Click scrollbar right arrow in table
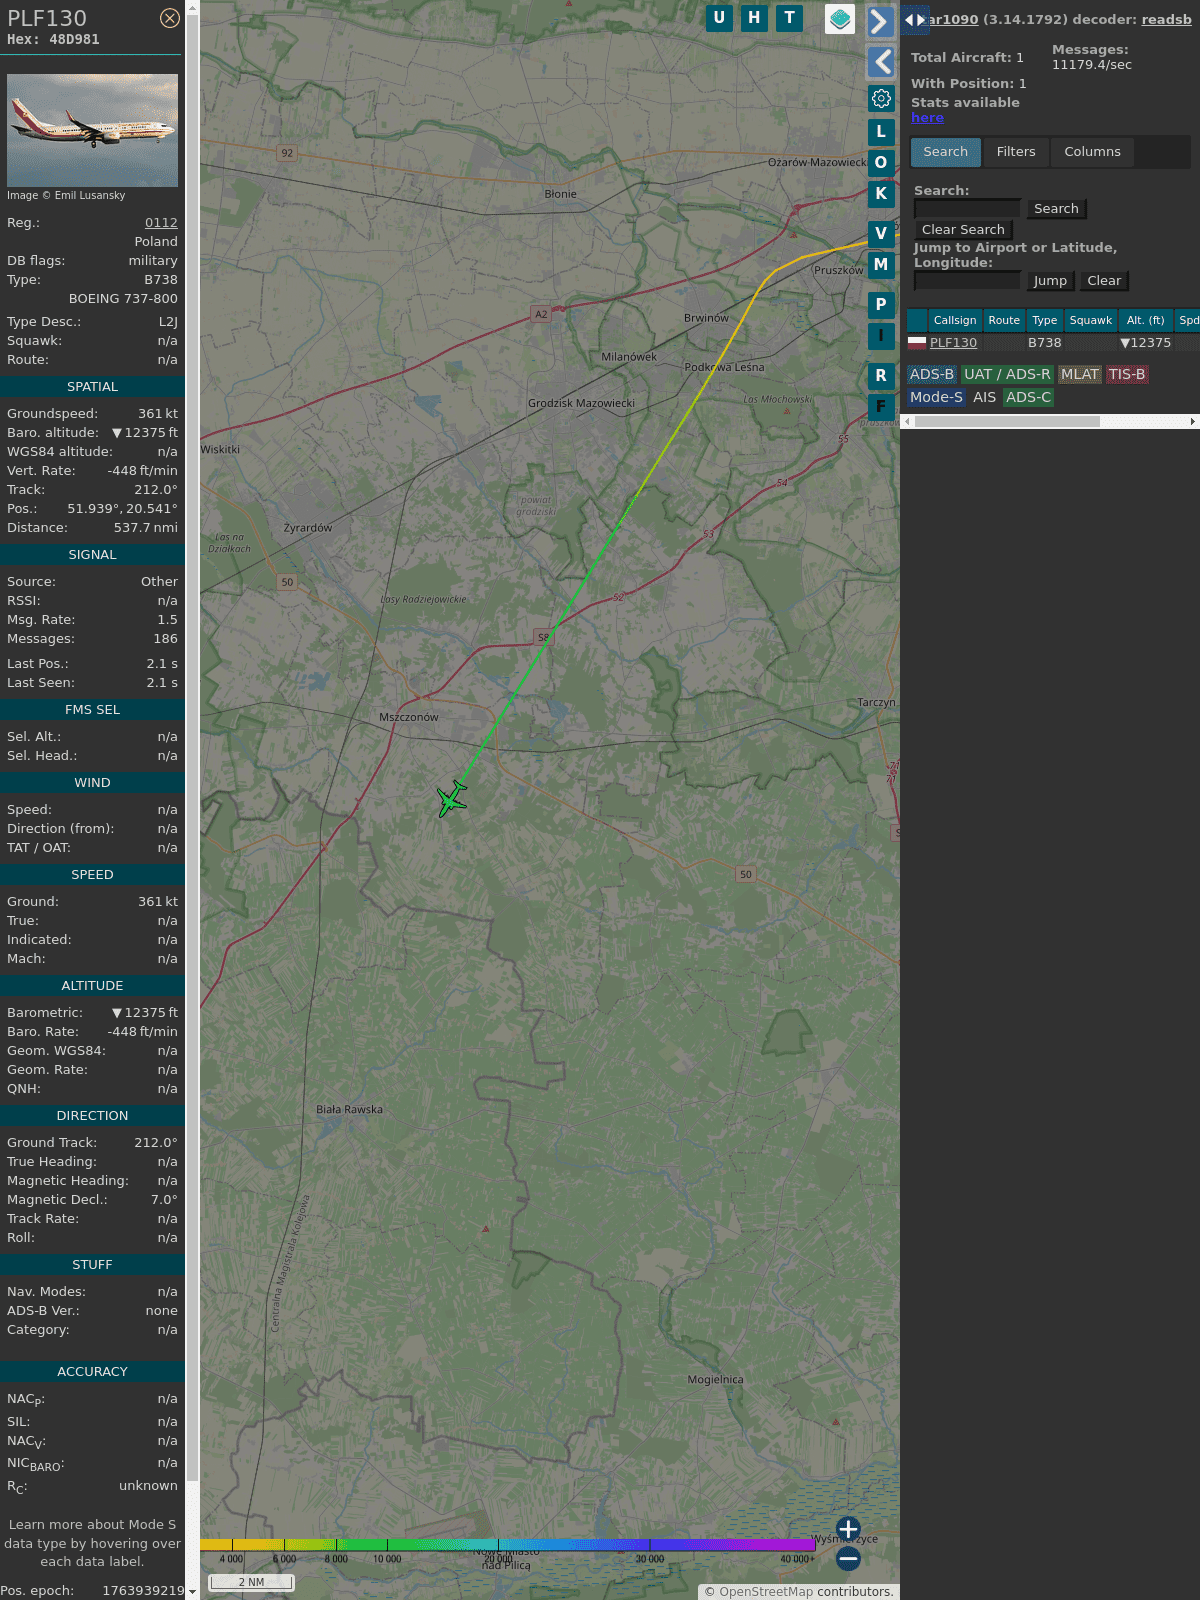 tap(1193, 422)
